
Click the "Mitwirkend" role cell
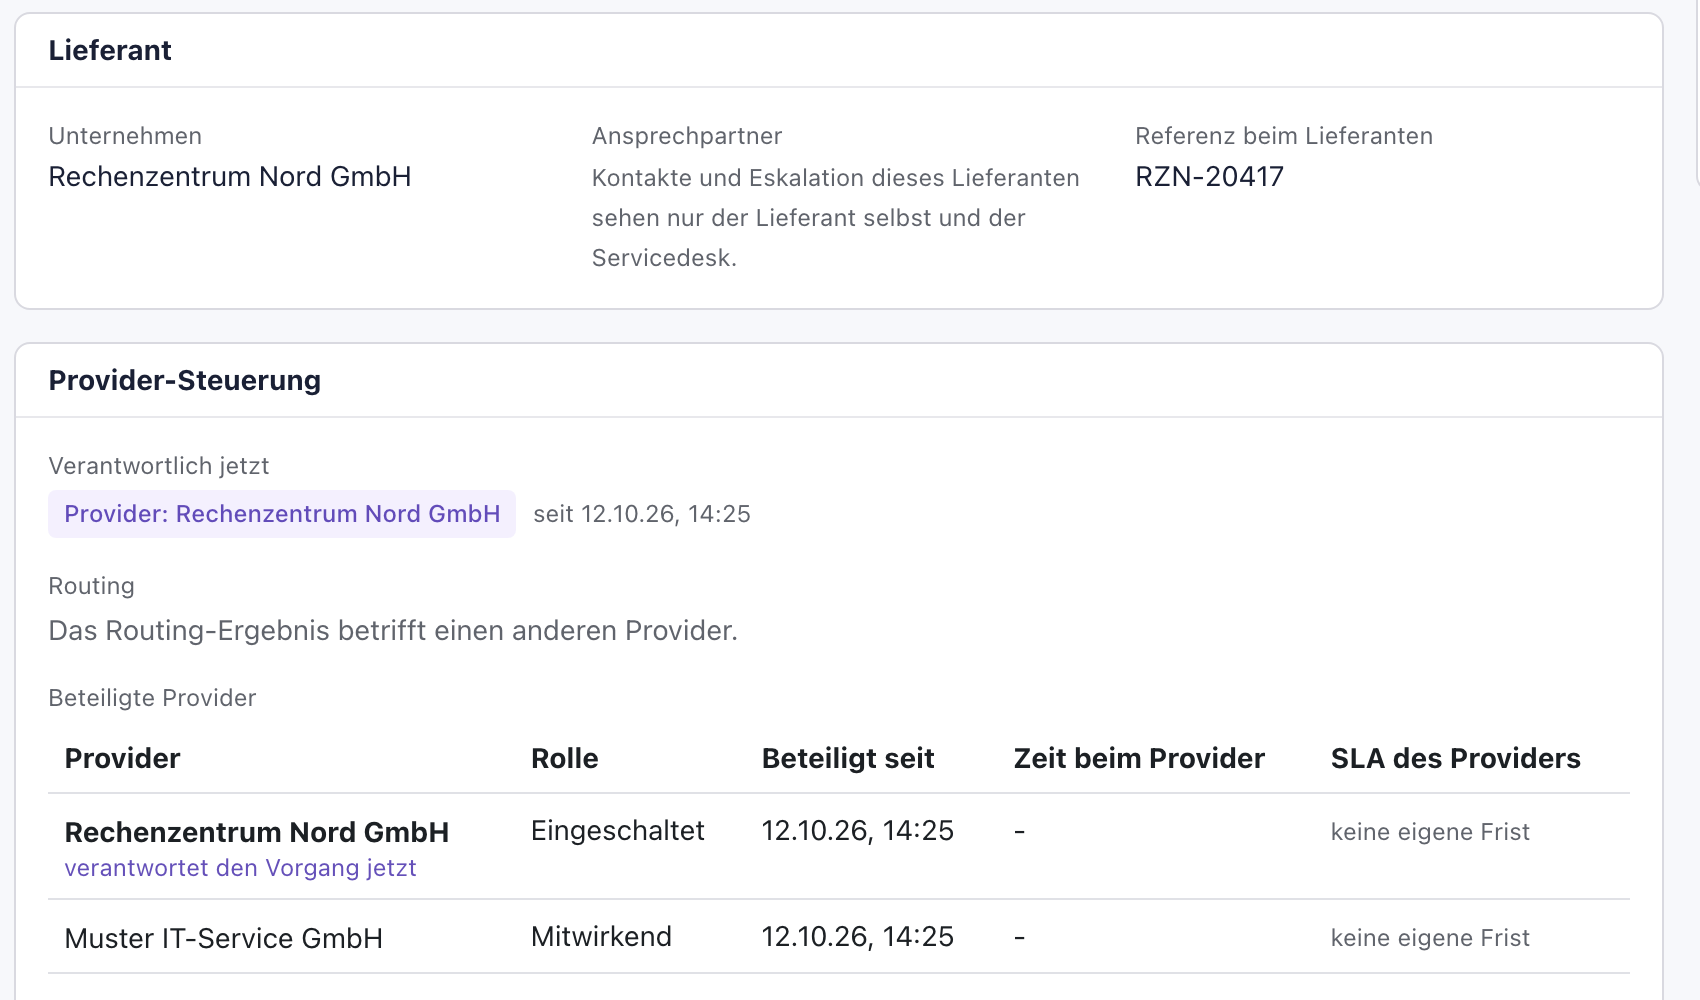[x=601, y=937]
